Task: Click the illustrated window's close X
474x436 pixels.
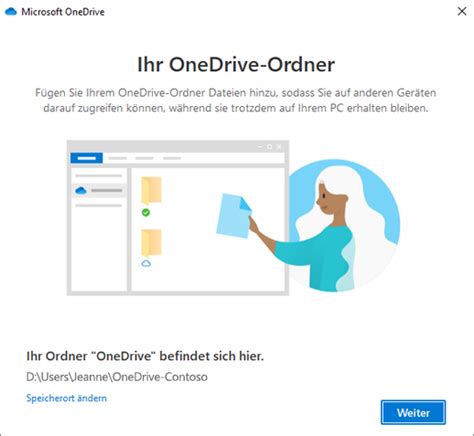Action: tap(279, 147)
